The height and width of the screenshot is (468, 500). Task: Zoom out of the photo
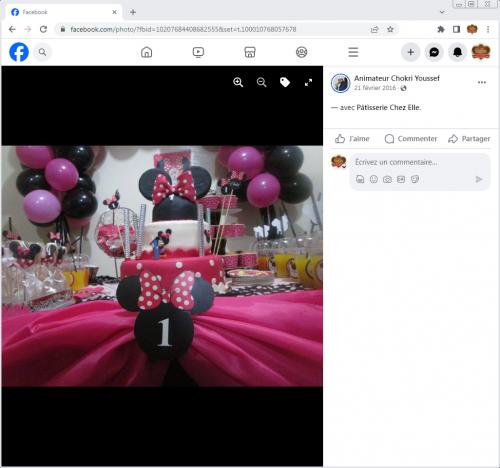(x=262, y=82)
